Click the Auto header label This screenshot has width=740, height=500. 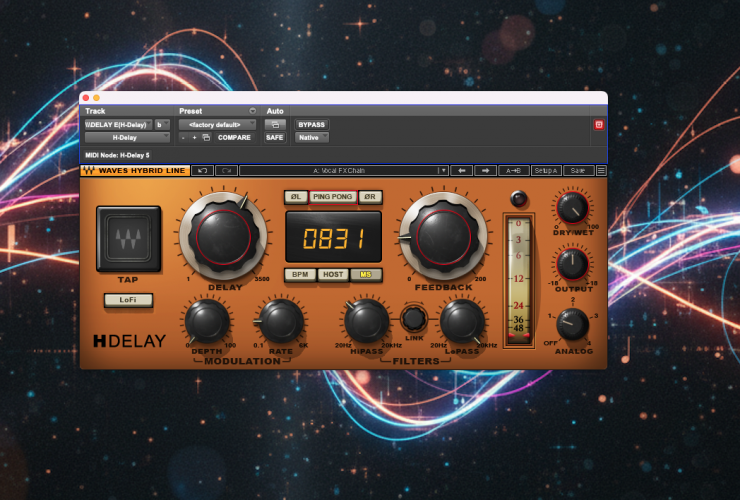coord(275,111)
